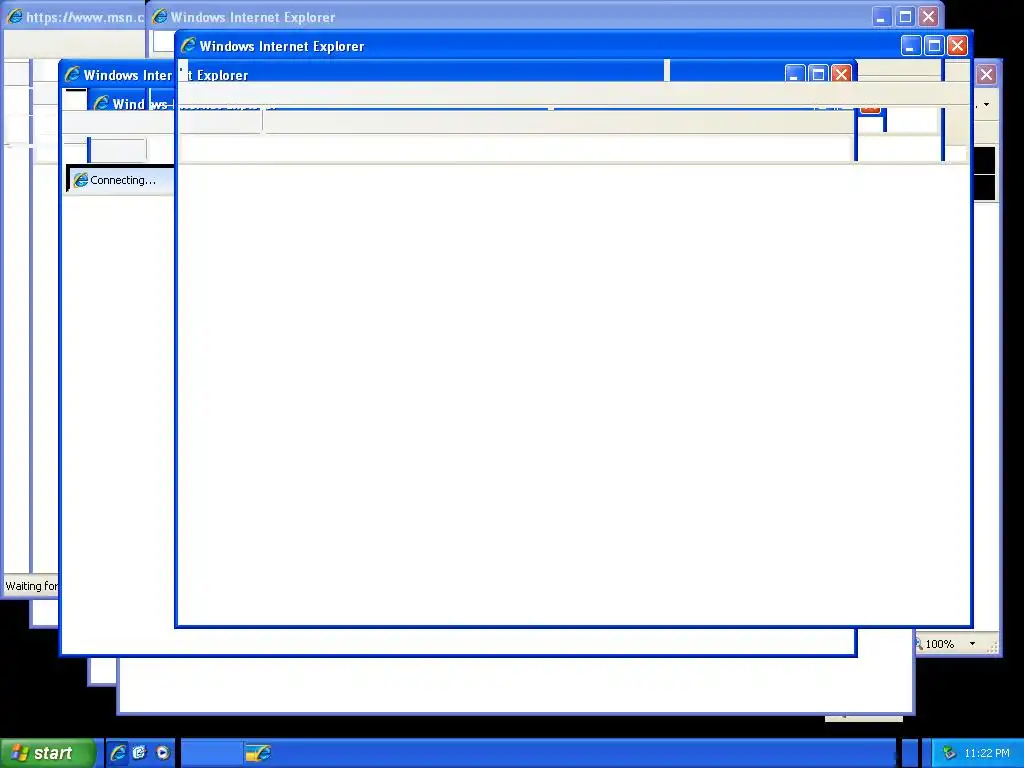Click the IE icon of the frontmost window
1024x768 pixels.
(188, 46)
